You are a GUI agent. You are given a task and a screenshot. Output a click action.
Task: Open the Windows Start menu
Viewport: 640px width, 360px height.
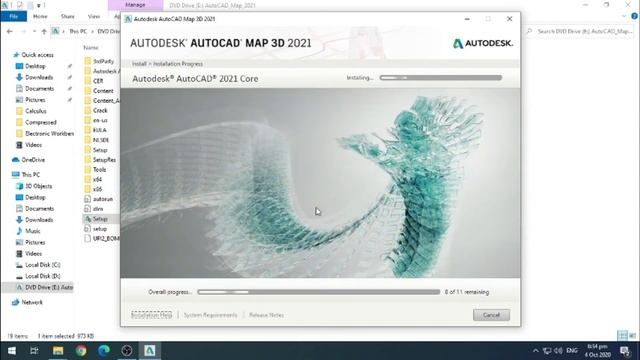11,351
